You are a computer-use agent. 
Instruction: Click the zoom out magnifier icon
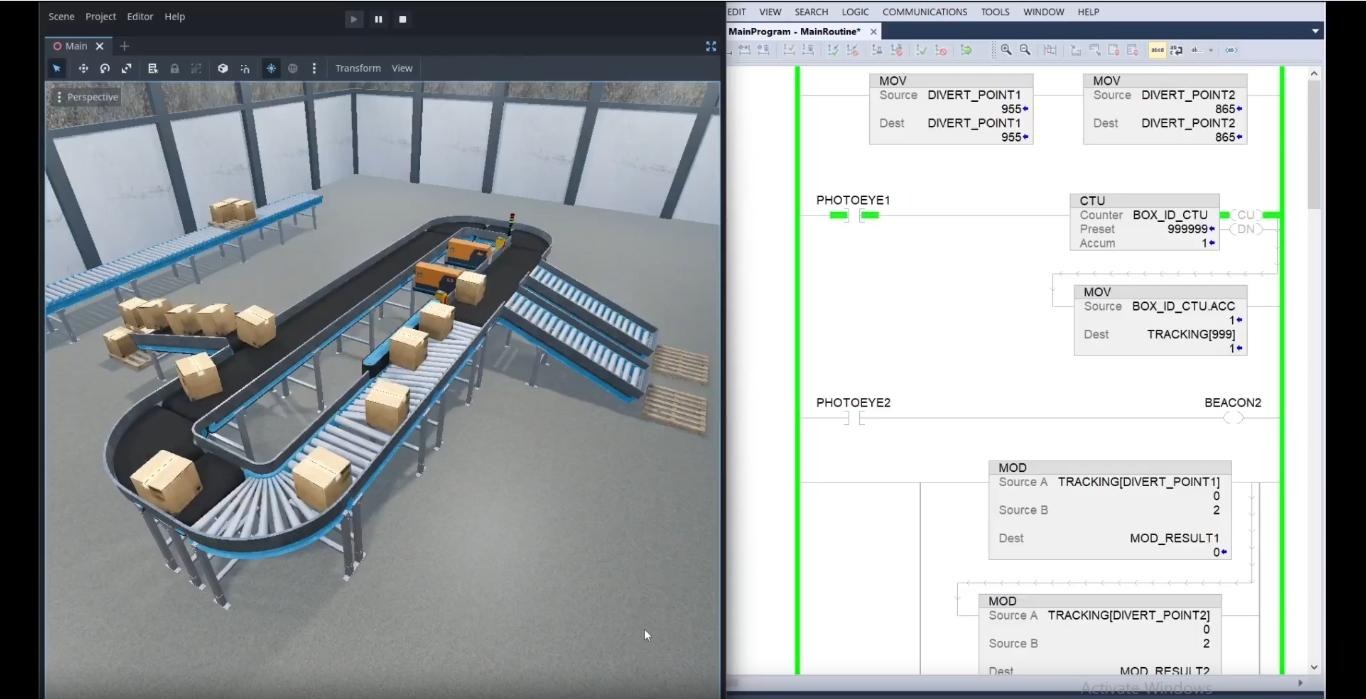click(1025, 49)
